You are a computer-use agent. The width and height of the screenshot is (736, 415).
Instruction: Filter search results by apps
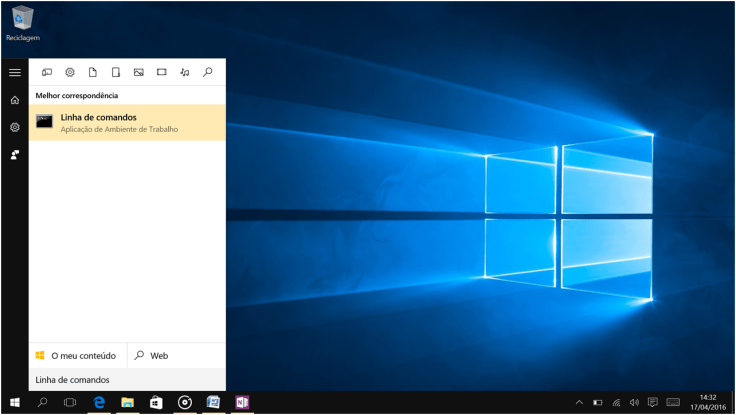(47, 72)
